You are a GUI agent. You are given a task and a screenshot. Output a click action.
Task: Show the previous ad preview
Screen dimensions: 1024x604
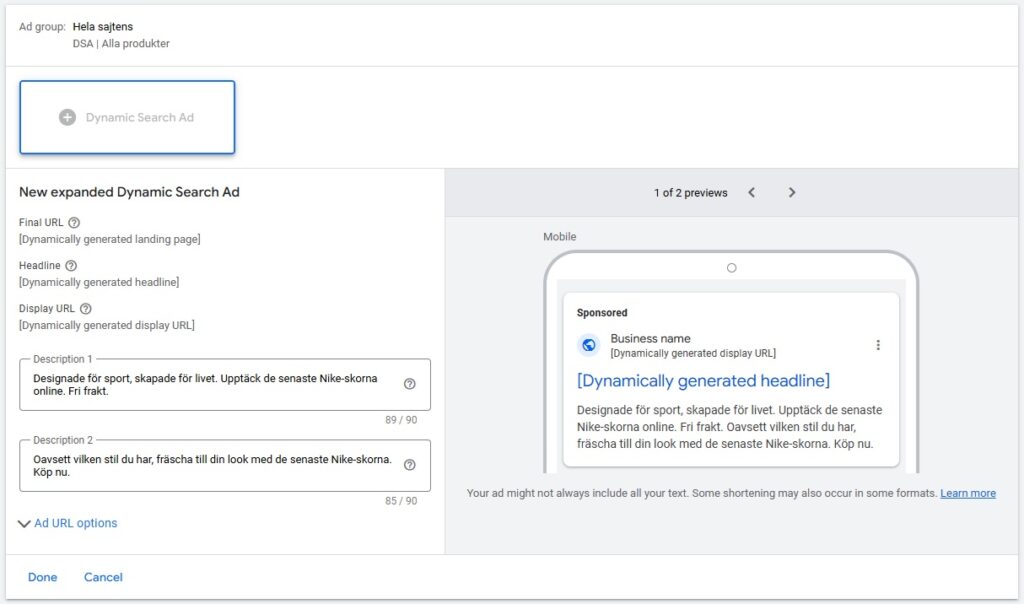tap(752, 193)
